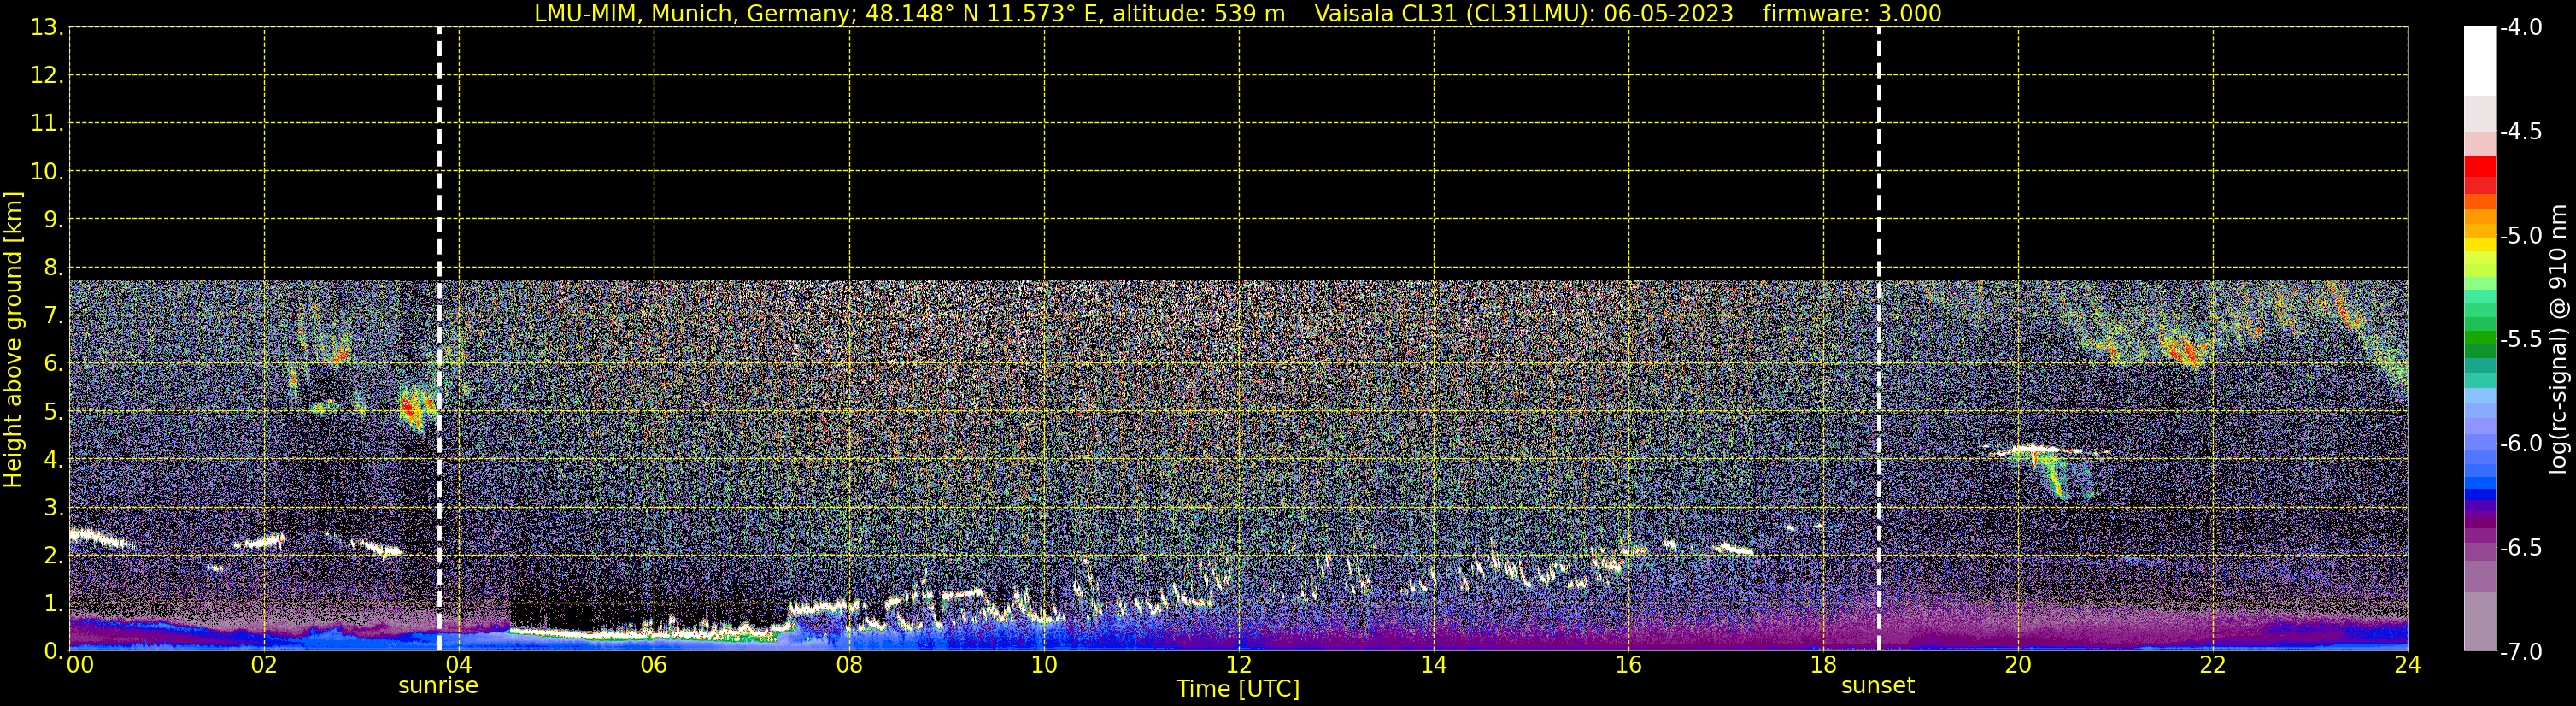Pick the white top segment of the colorbar
The width and height of the screenshot is (2576, 706).
(2480, 61)
